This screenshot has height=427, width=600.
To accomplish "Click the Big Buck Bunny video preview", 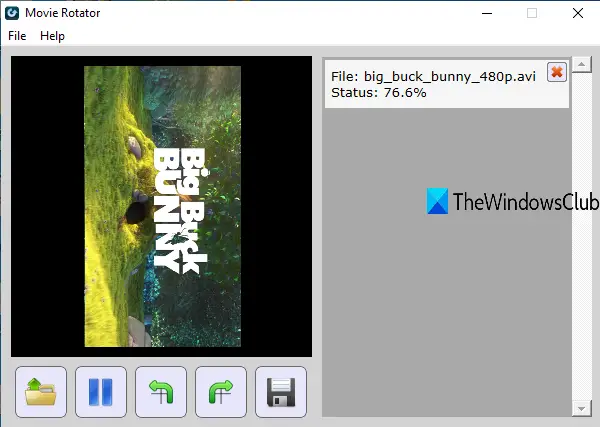I will 162,207.
